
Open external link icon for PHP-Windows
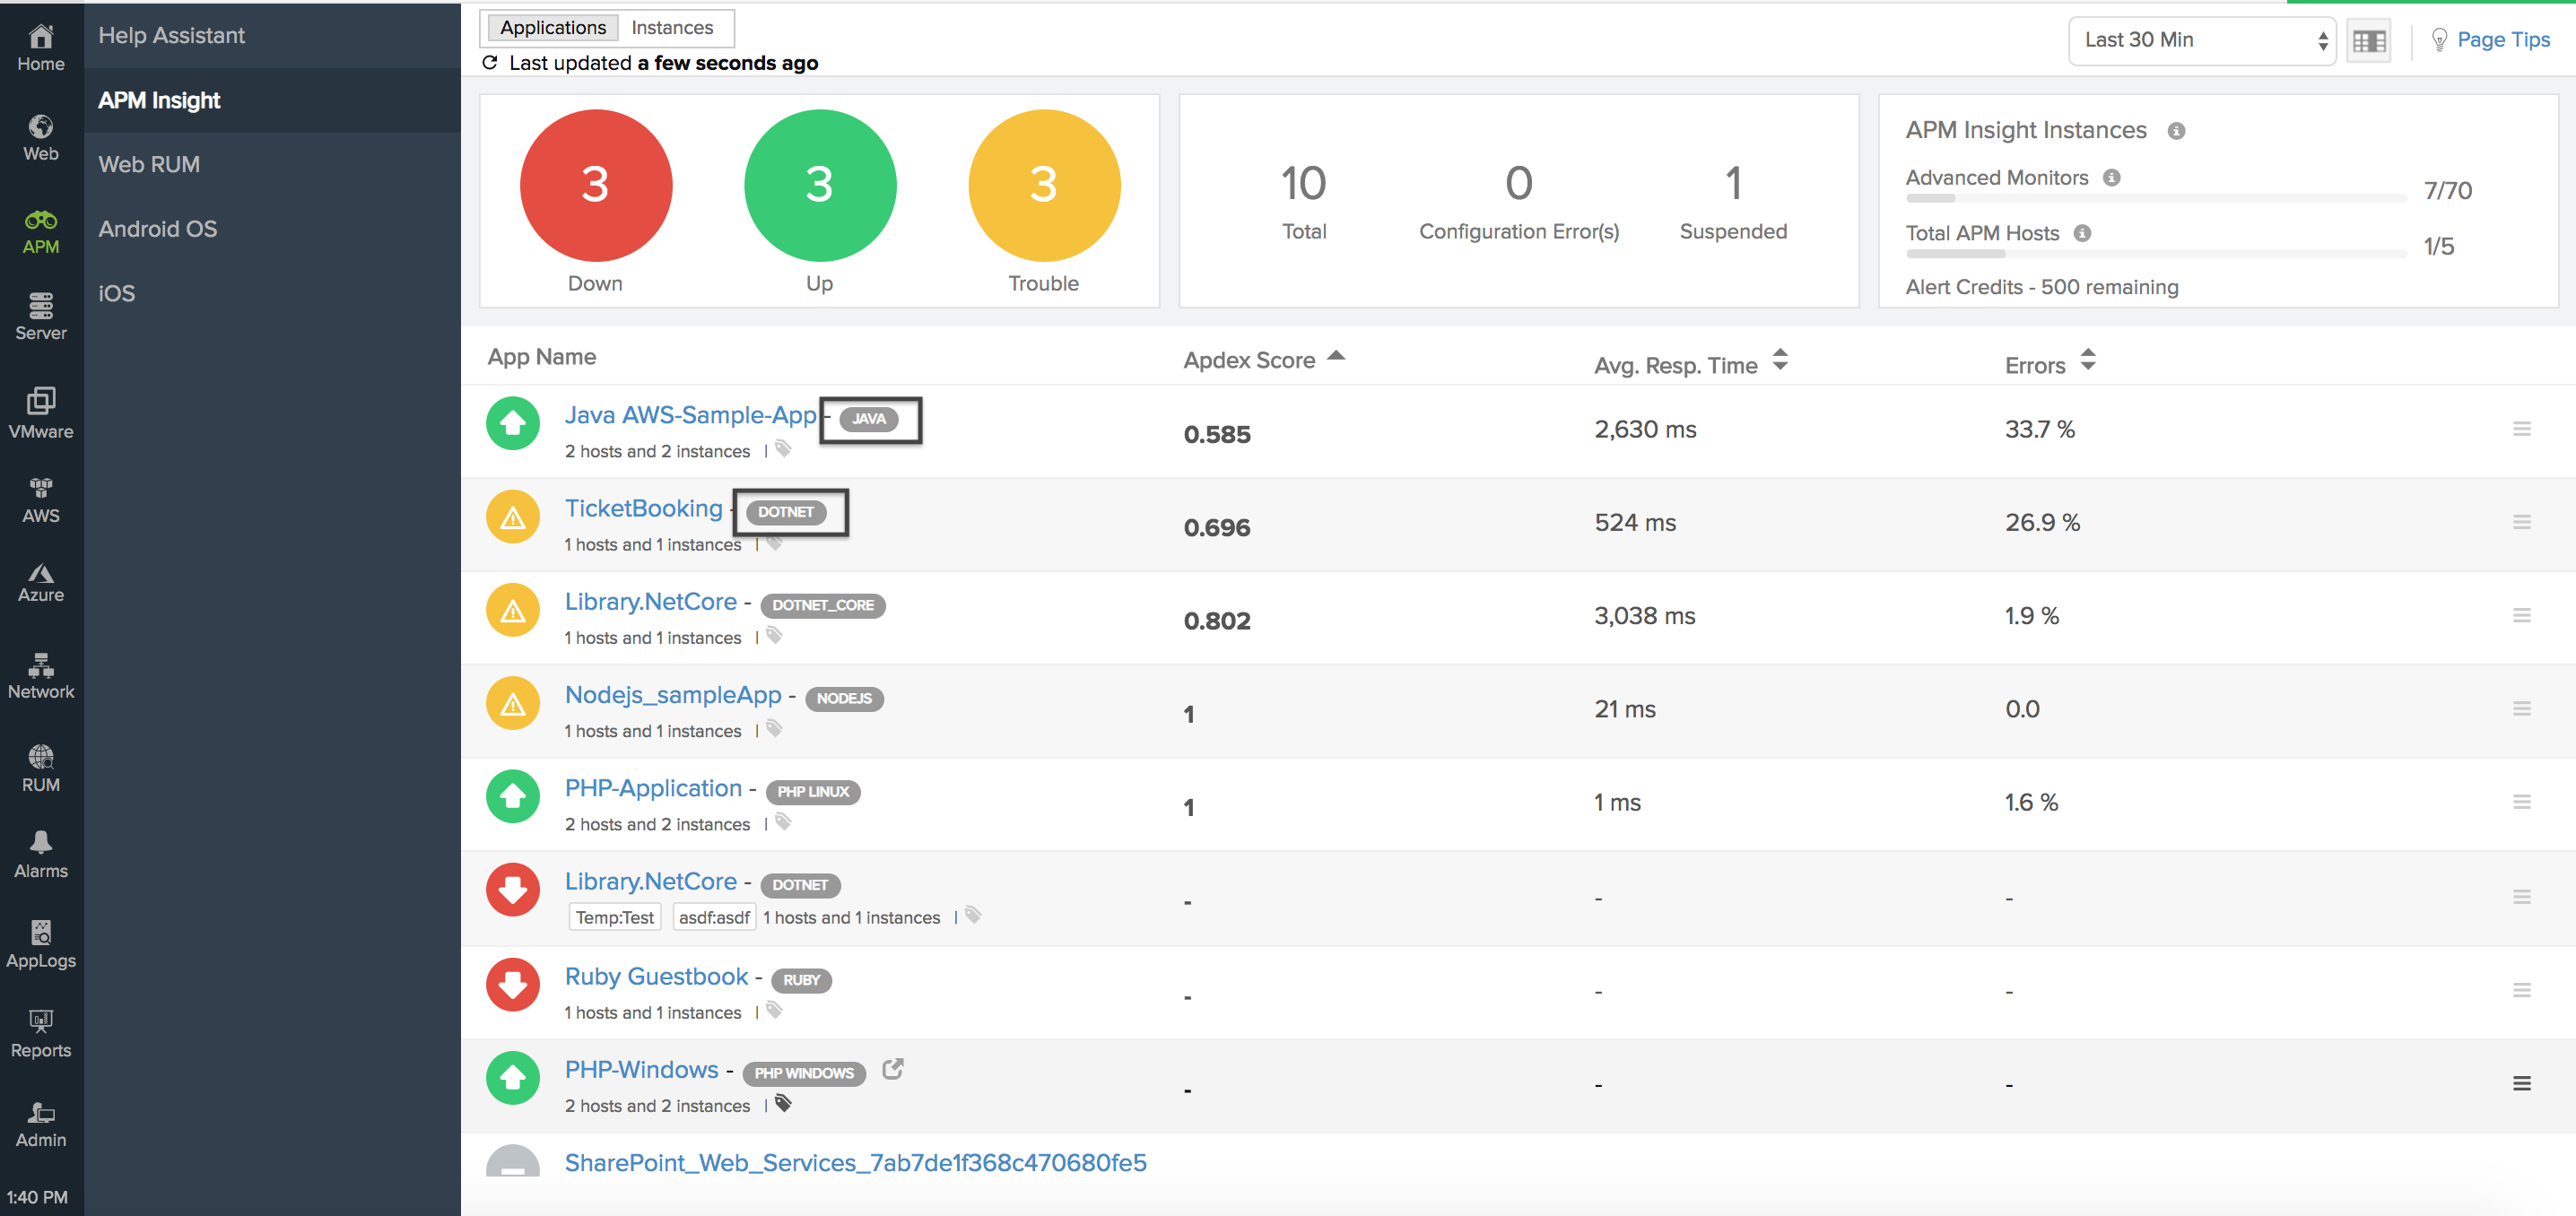pyautogui.click(x=893, y=1069)
